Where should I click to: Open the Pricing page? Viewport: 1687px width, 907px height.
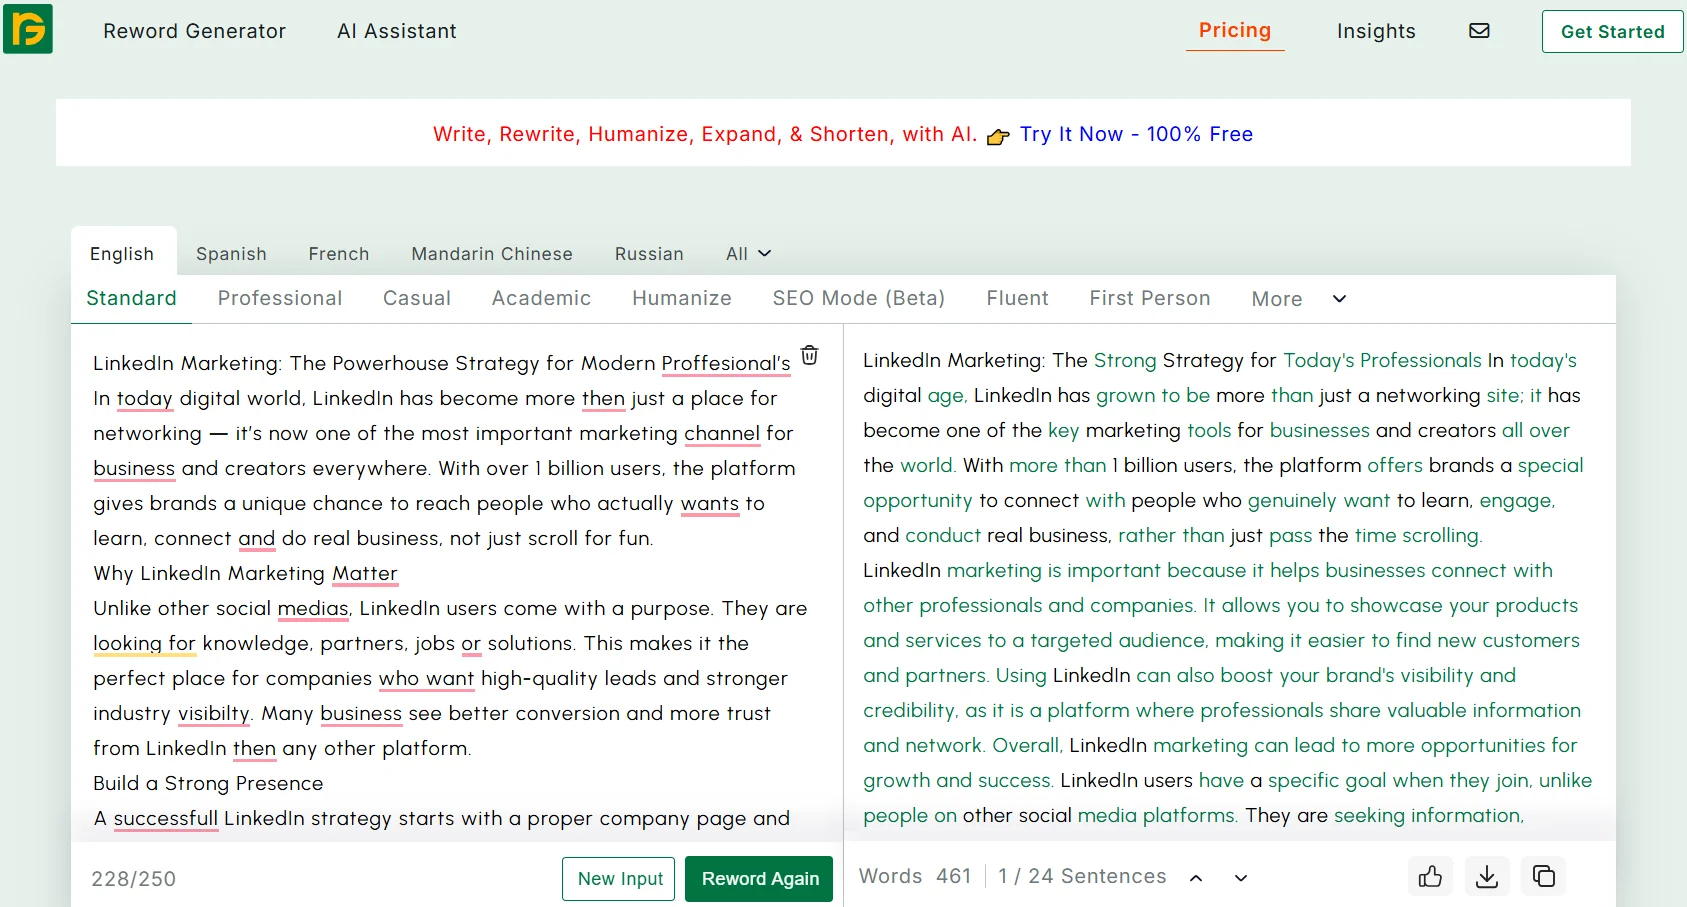click(x=1235, y=31)
